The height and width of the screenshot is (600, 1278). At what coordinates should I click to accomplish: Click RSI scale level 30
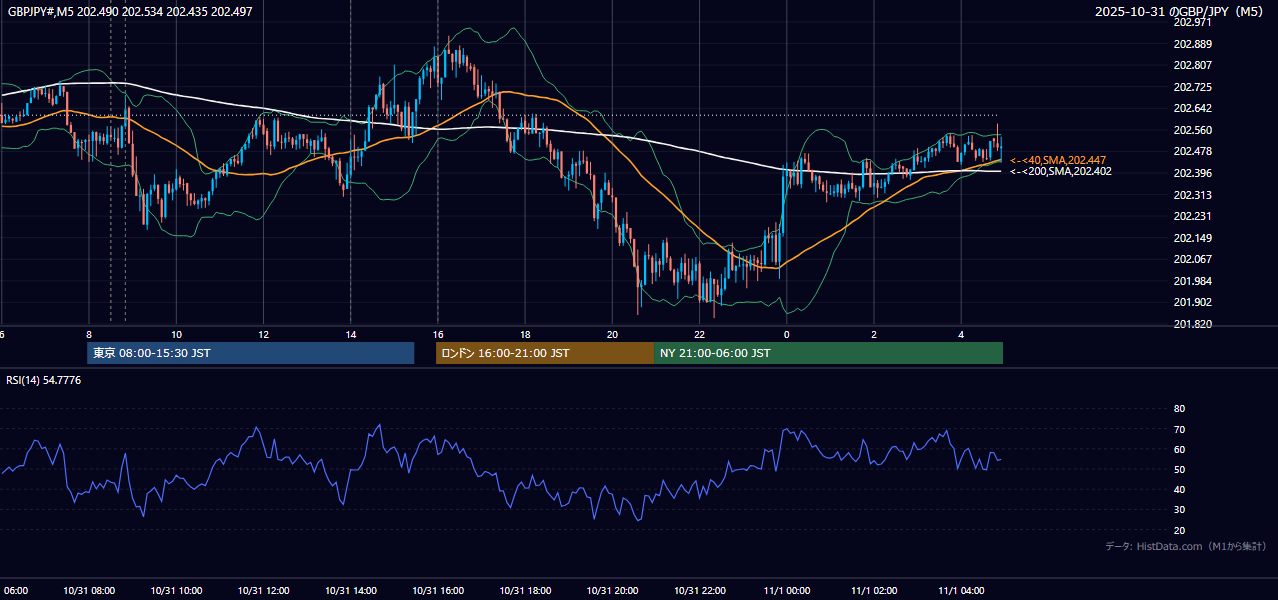point(1179,510)
